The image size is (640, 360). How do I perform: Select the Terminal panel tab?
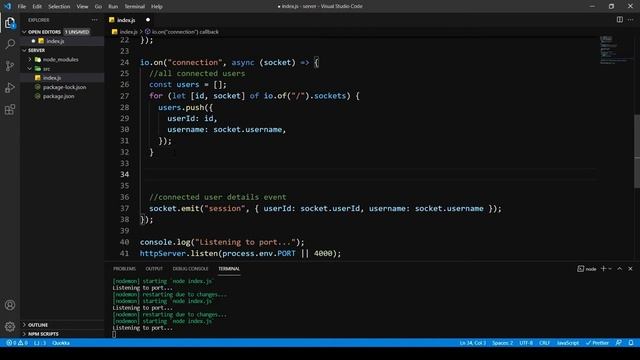pos(229,269)
